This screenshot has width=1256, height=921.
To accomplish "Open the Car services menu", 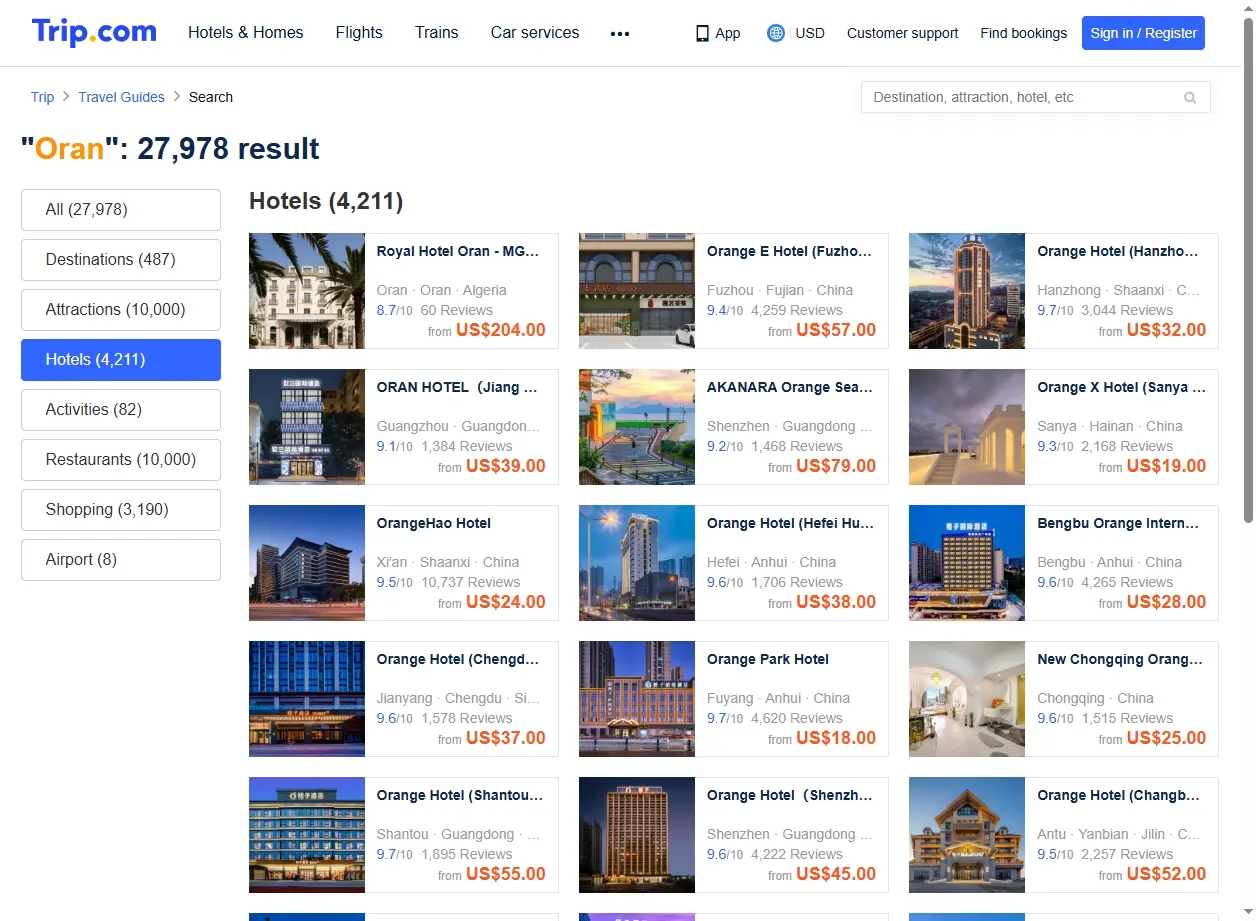I will coord(535,32).
